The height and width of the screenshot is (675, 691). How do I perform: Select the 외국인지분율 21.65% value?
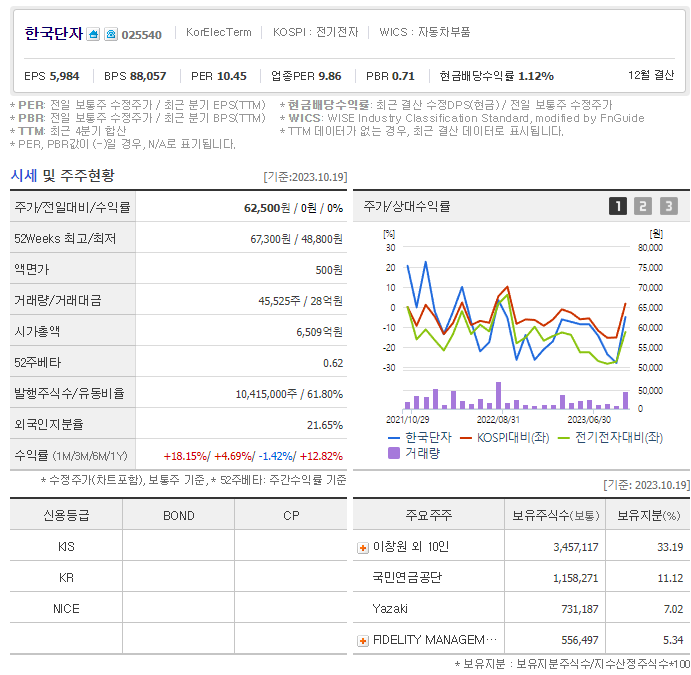pos(325,425)
